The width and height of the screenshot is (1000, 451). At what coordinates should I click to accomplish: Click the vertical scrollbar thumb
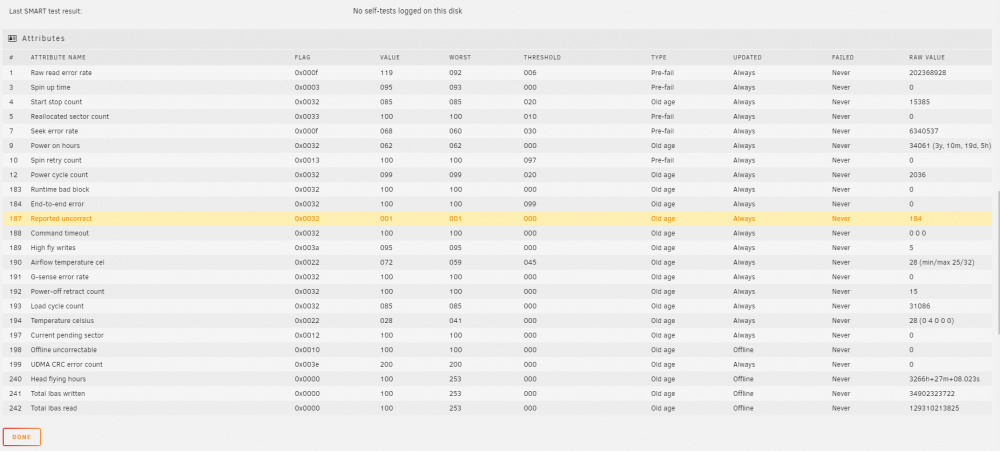[997, 265]
